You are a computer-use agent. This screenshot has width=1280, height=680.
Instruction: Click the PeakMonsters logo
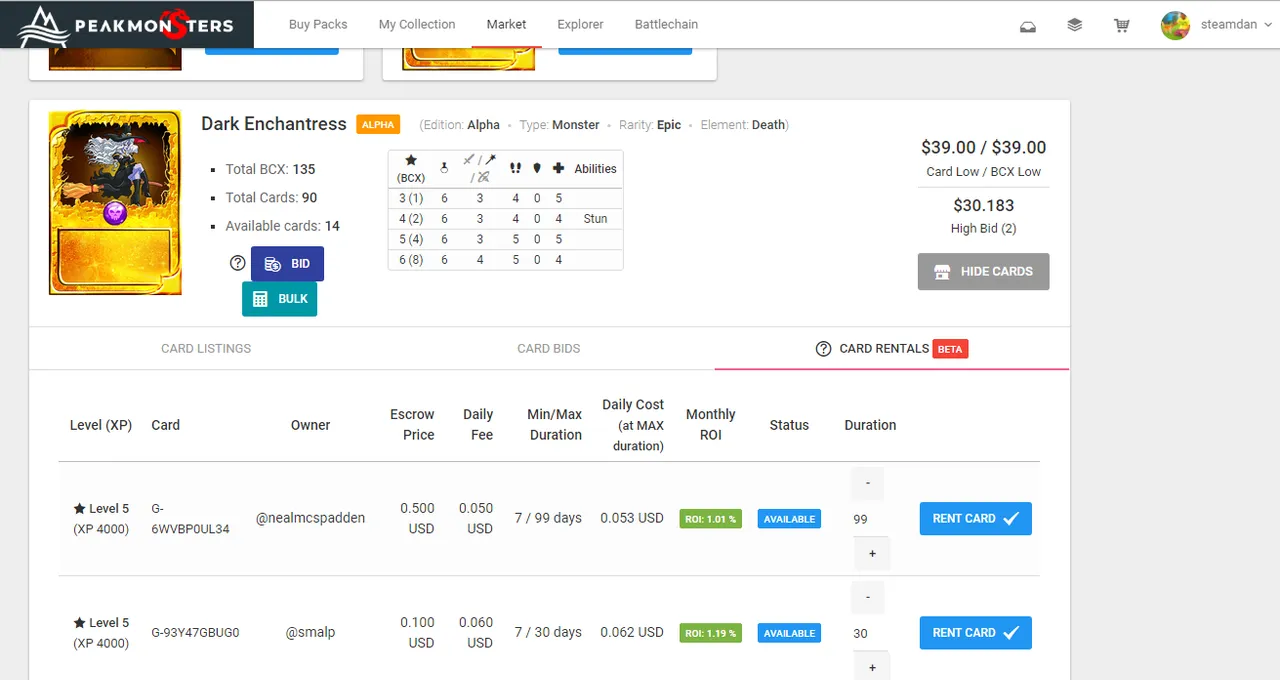(127, 25)
